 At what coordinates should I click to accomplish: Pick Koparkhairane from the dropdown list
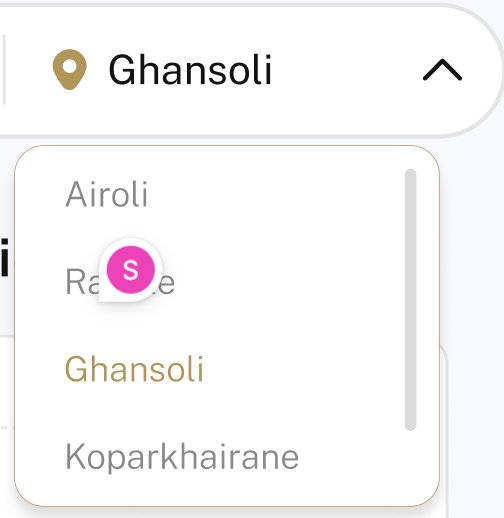click(182, 457)
